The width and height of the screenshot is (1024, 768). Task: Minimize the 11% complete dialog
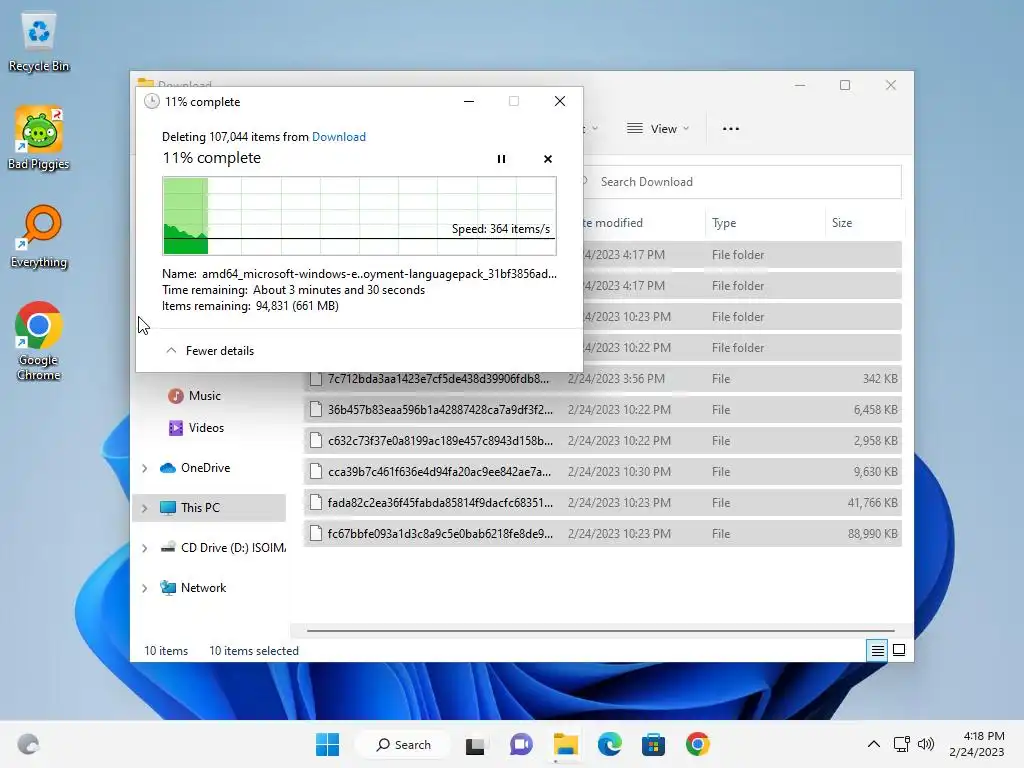(469, 101)
